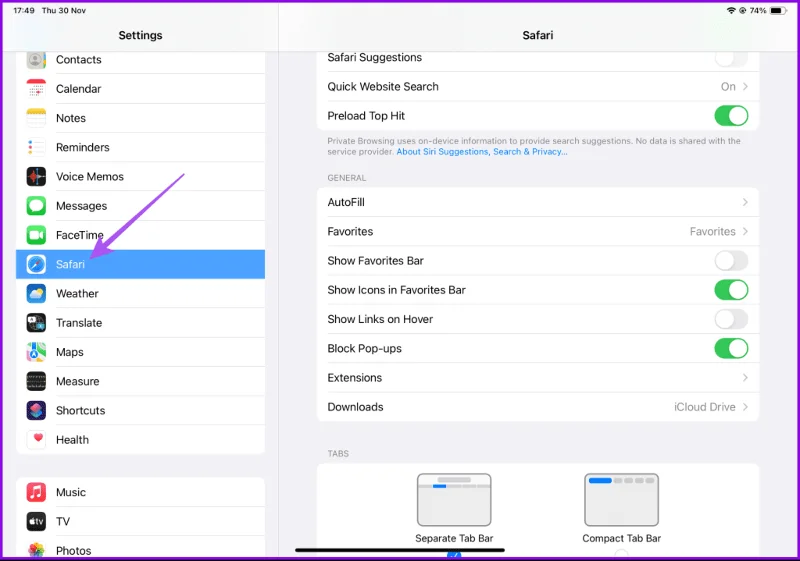Tap the FaceTime app icon
This screenshot has height=561, width=800.
coord(36,235)
